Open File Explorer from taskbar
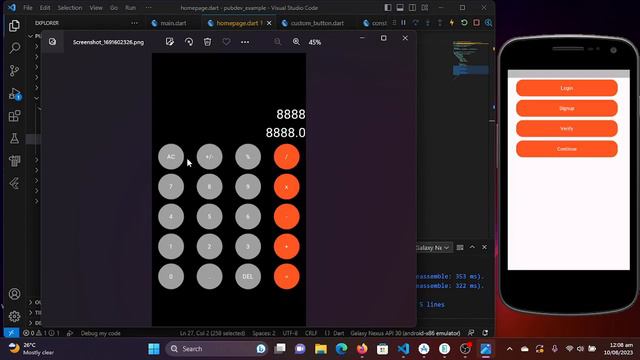Image resolution: width=640 pixels, height=360 pixels. [x=321, y=349]
